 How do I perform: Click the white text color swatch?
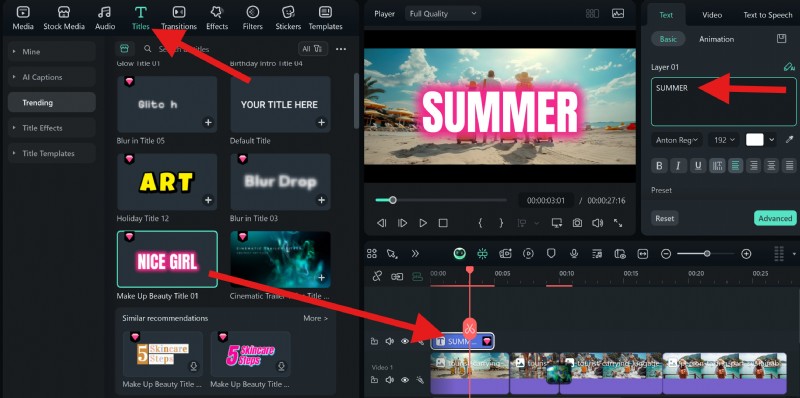point(755,140)
